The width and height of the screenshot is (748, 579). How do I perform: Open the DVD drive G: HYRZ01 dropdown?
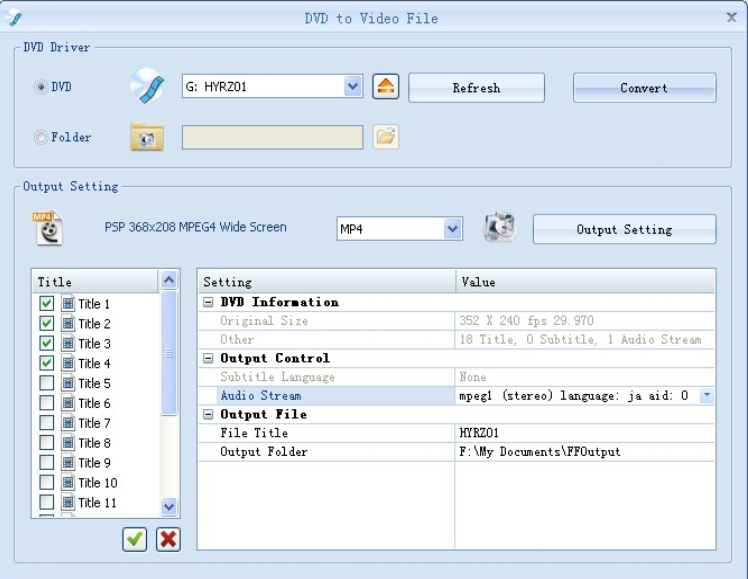pos(353,86)
